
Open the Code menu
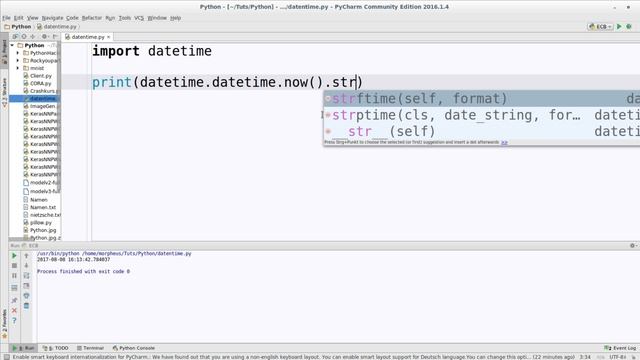[72, 18]
